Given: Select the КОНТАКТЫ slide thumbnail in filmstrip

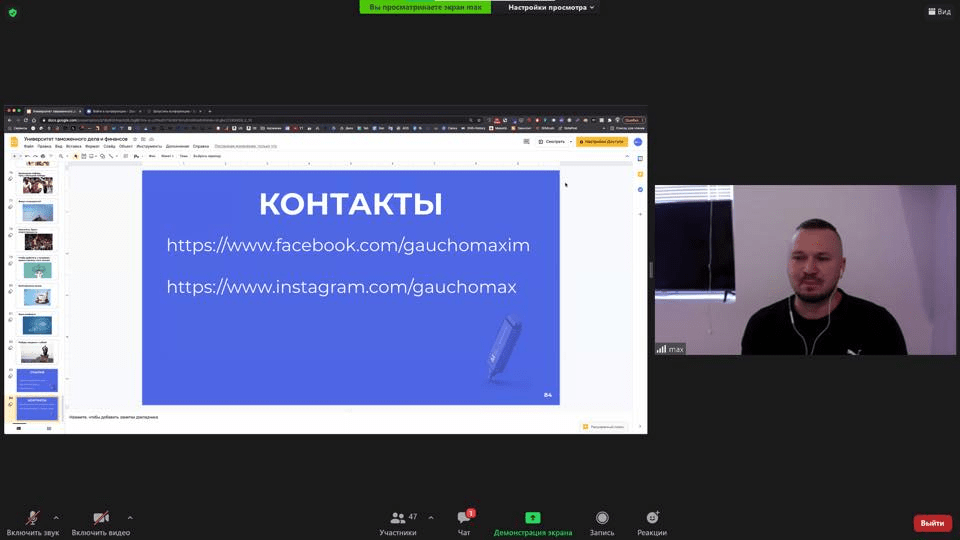Looking at the screenshot, I should 37,408.
